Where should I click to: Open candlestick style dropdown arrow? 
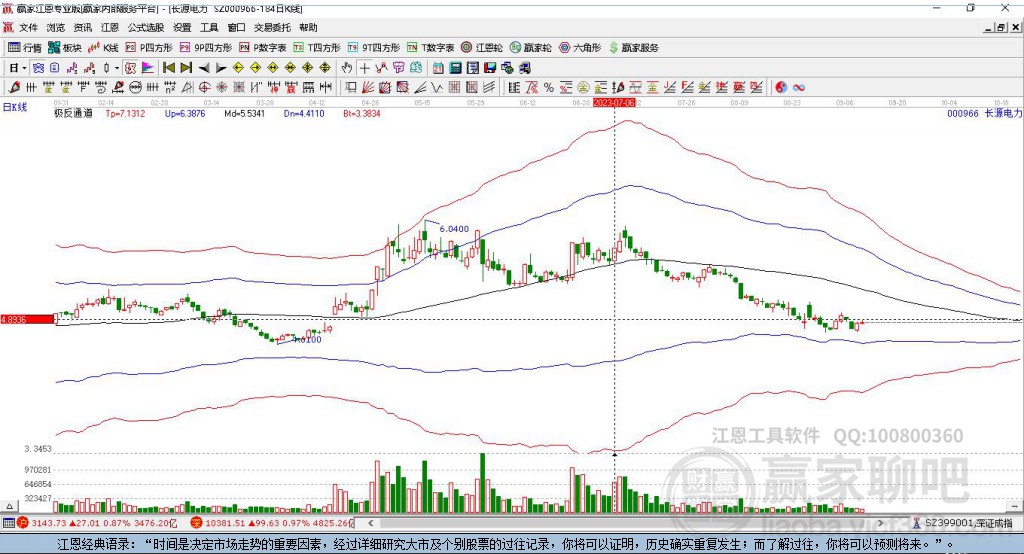click(x=117, y=68)
